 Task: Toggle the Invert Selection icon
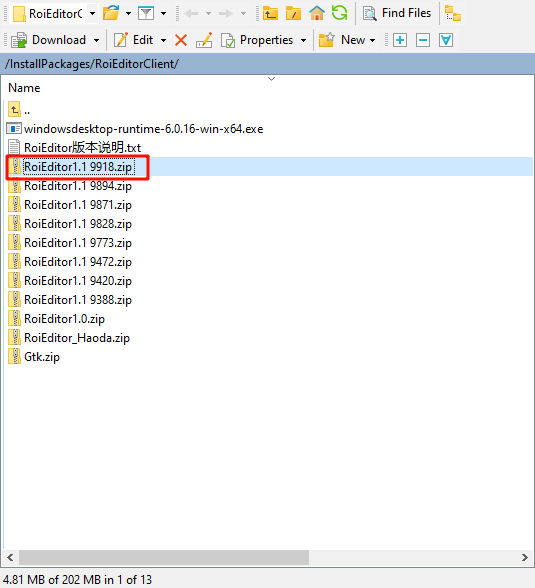click(x=446, y=40)
